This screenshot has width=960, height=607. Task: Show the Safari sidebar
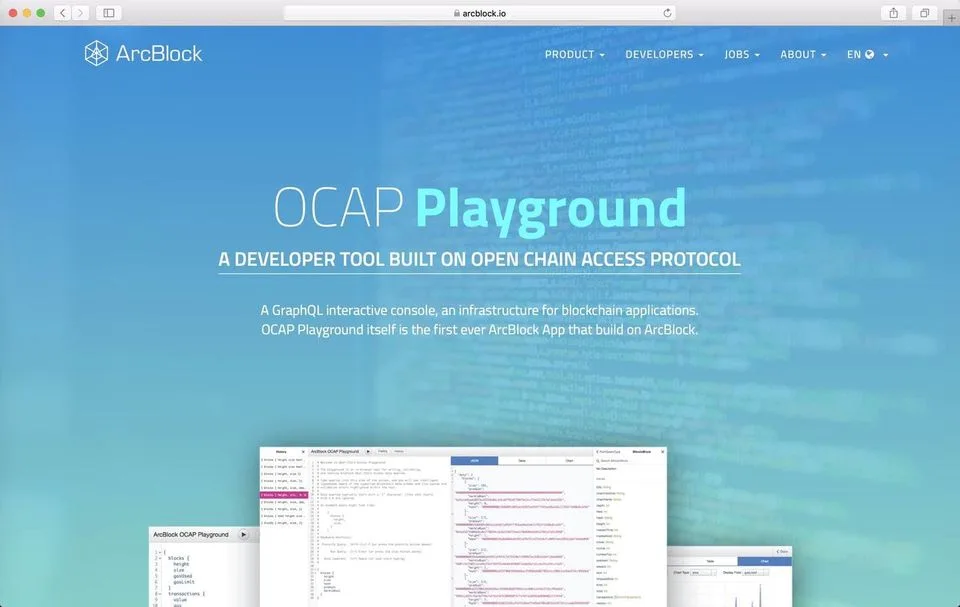109,13
